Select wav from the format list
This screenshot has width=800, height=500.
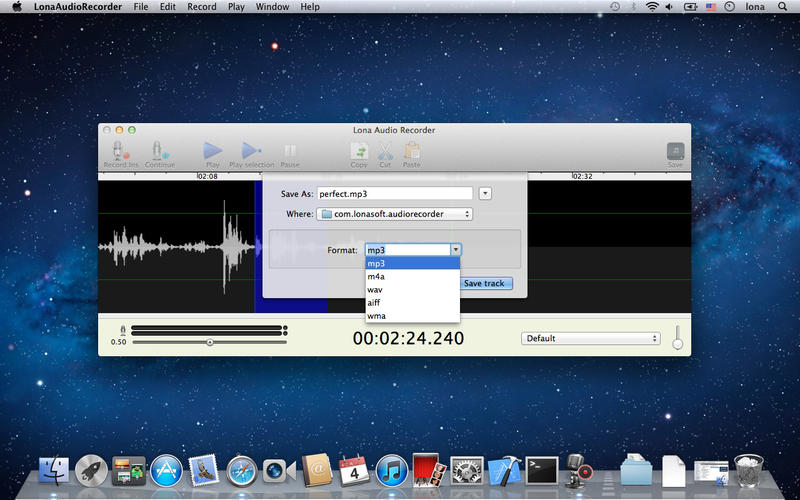click(376, 289)
